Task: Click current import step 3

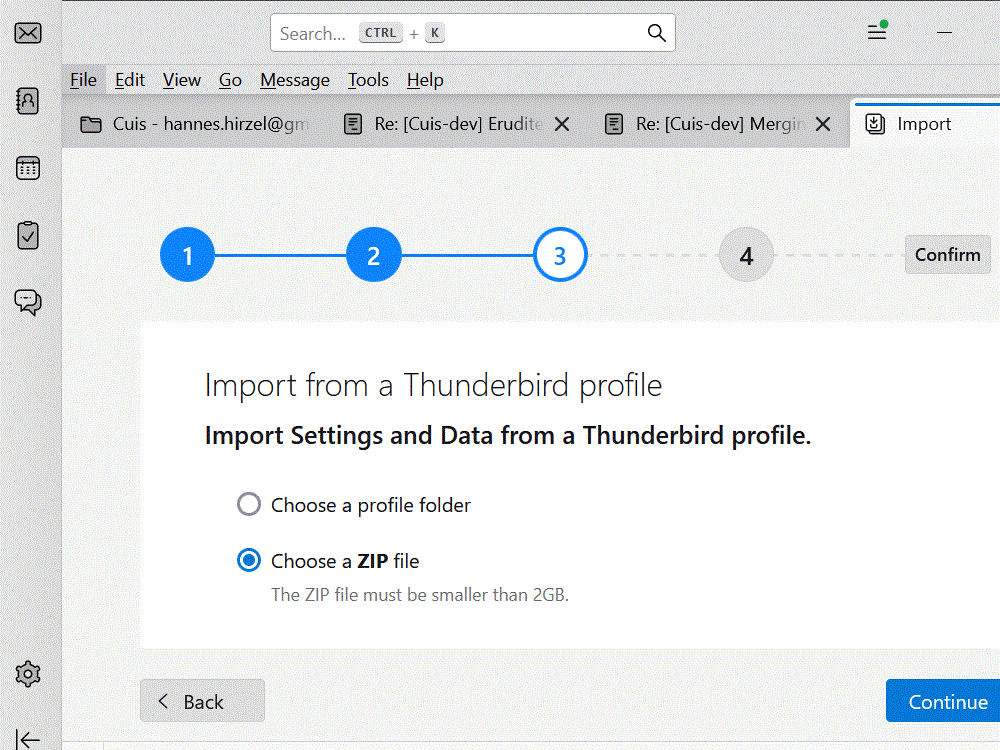Action: pos(560,254)
